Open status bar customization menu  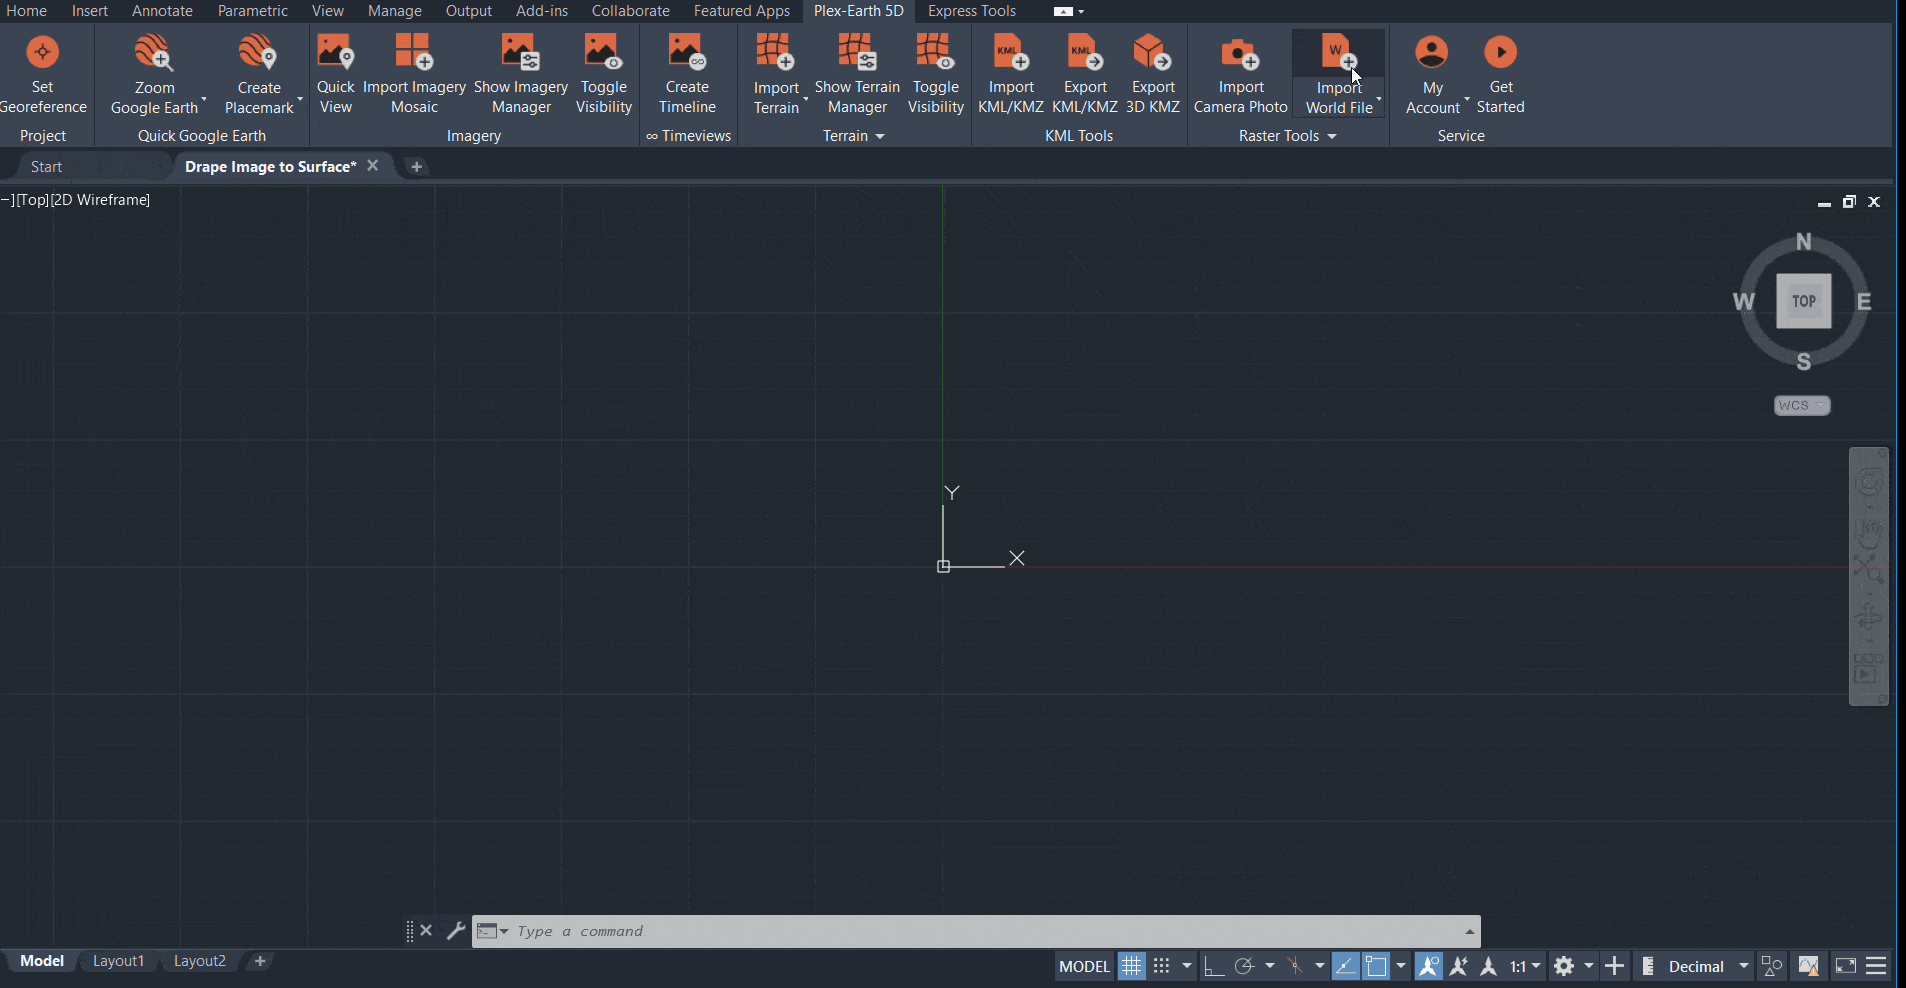[1876, 966]
